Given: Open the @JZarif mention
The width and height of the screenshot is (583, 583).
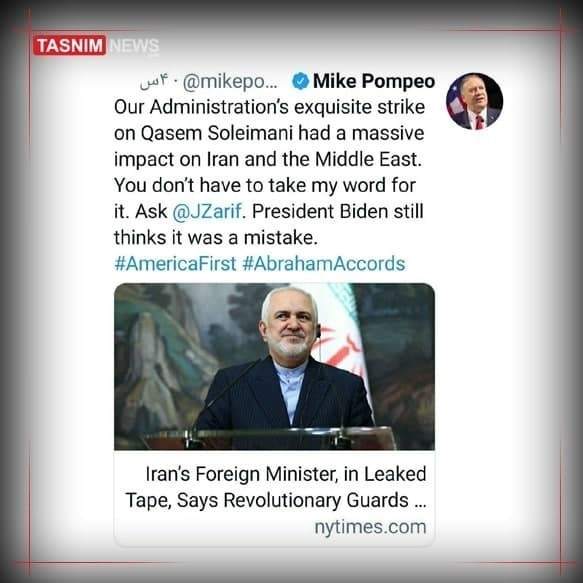Looking at the screenshot, I should click(x=207, y=212).
